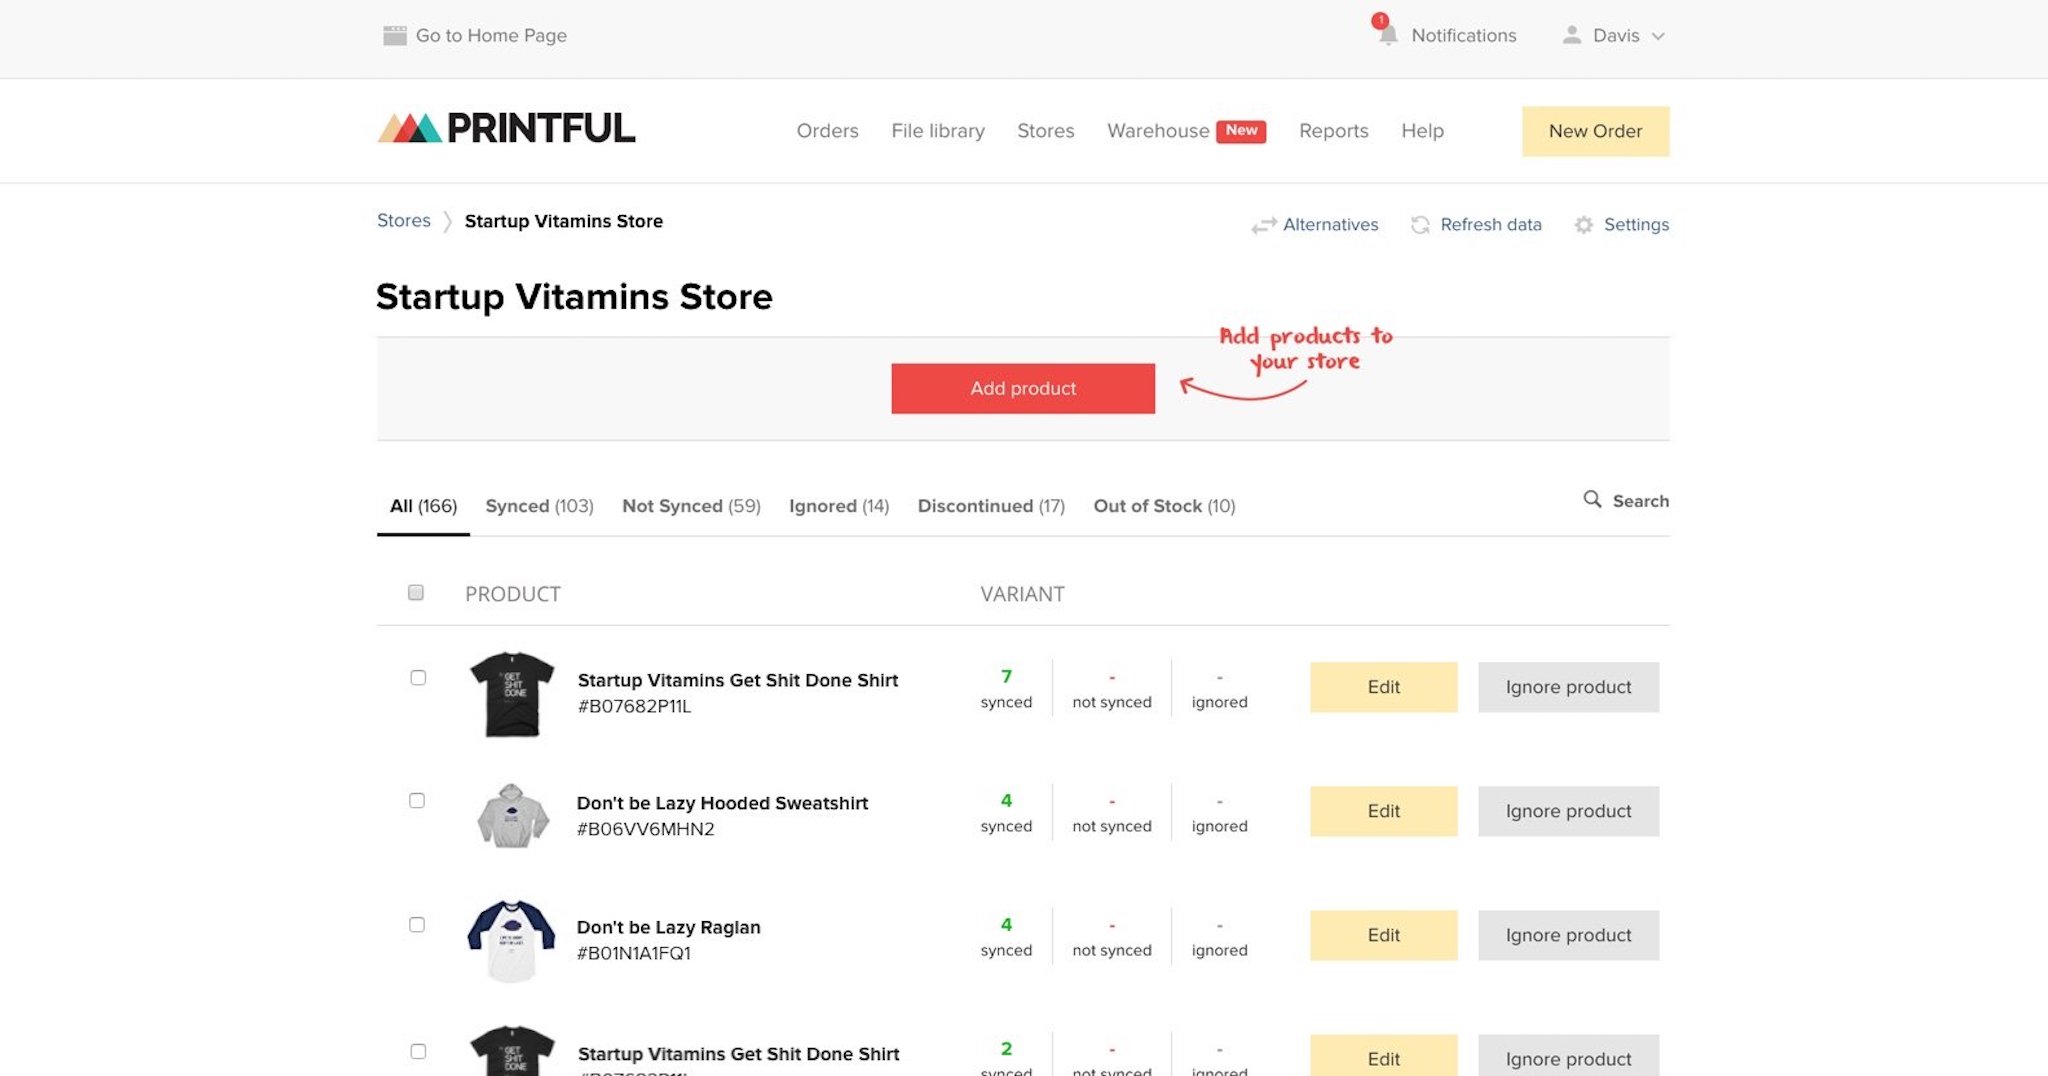The image size is (2048, 1076).
Task: Switch to the Synced (103) tab
Action: pos(539,506)
